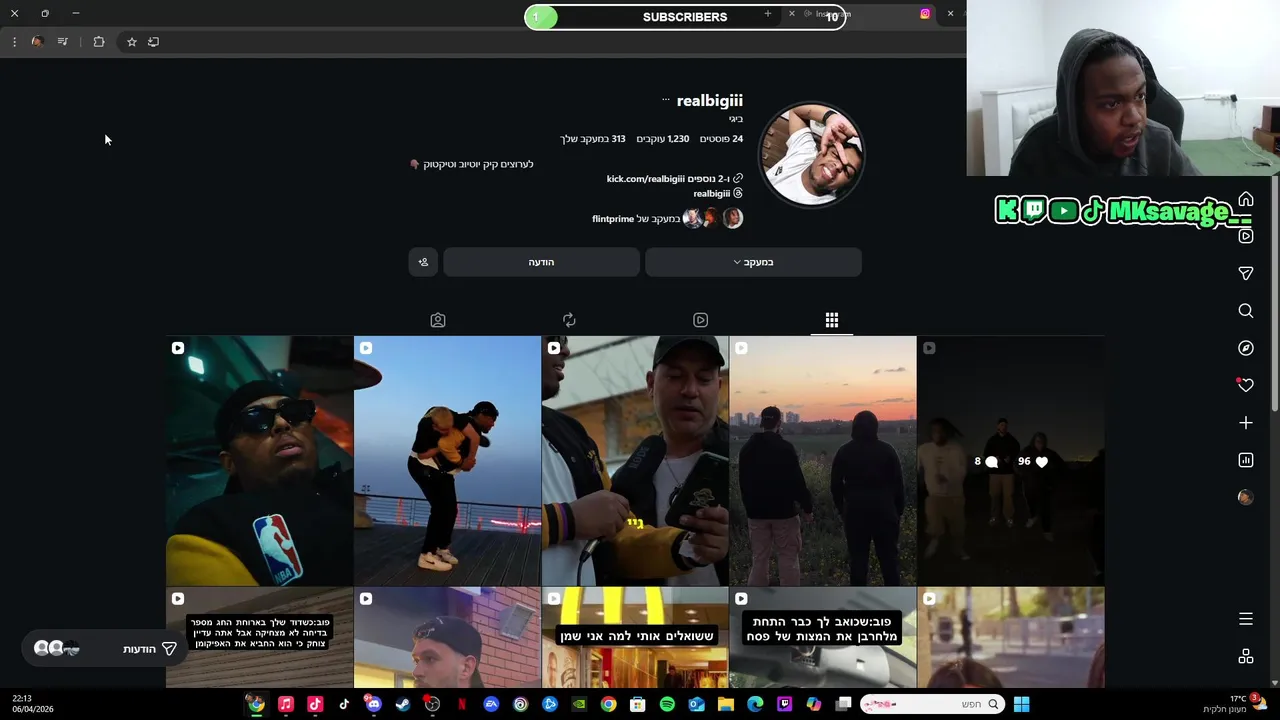Viewport: 1280px width, 720px height.
Task: Open Steam from the taskbar
Action: [x=402, y=705]
